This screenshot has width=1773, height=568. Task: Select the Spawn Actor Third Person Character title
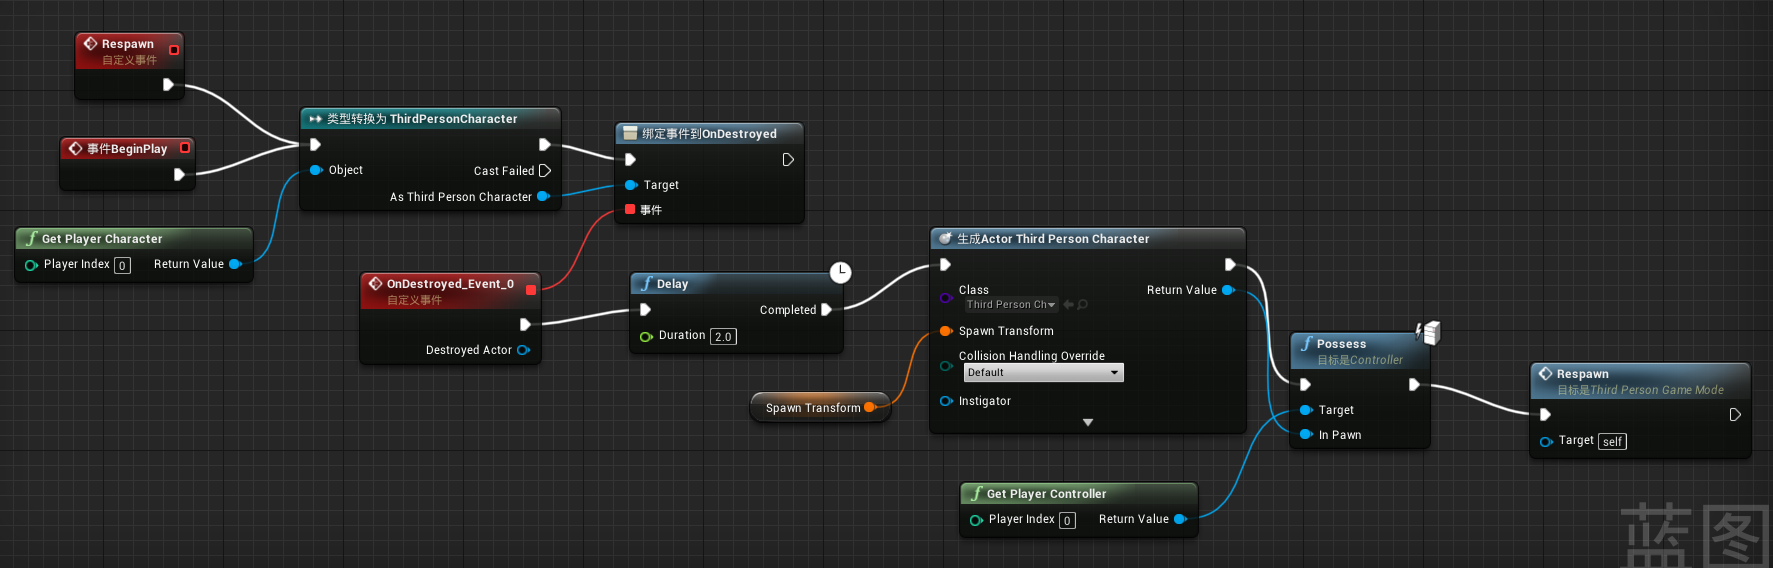click(1053, 239)
